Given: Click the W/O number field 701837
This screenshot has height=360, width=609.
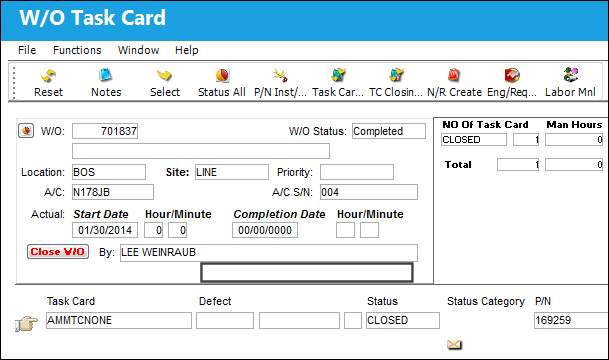Looking at the screenshot, I should pos(105,131).
